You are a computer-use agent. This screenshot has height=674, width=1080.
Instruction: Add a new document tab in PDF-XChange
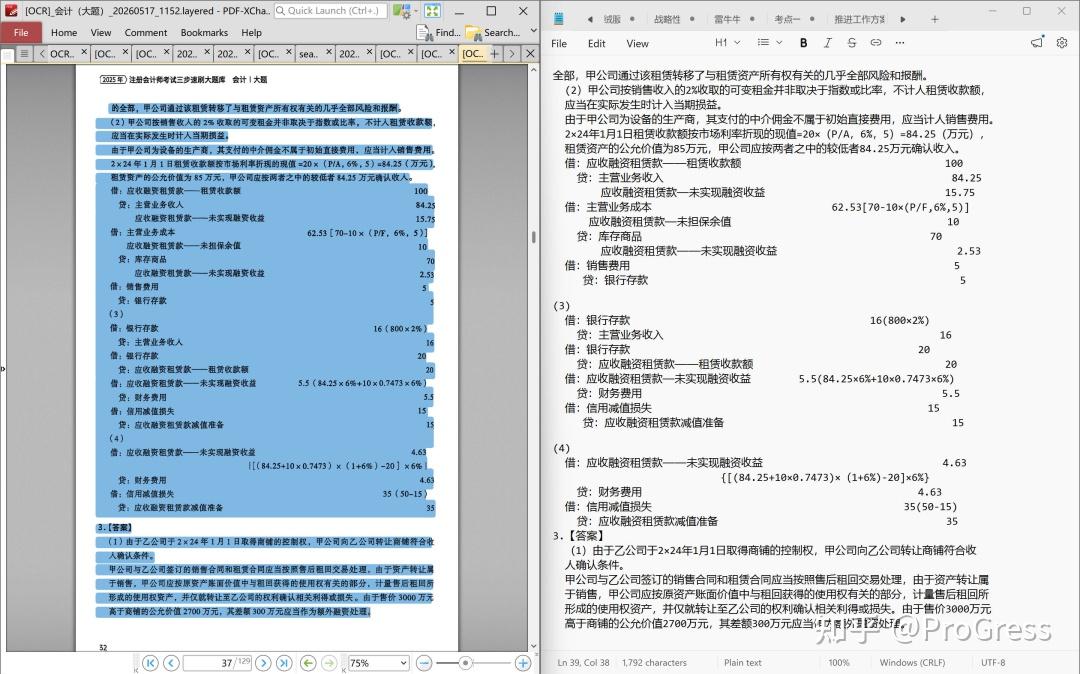(495, 53)
